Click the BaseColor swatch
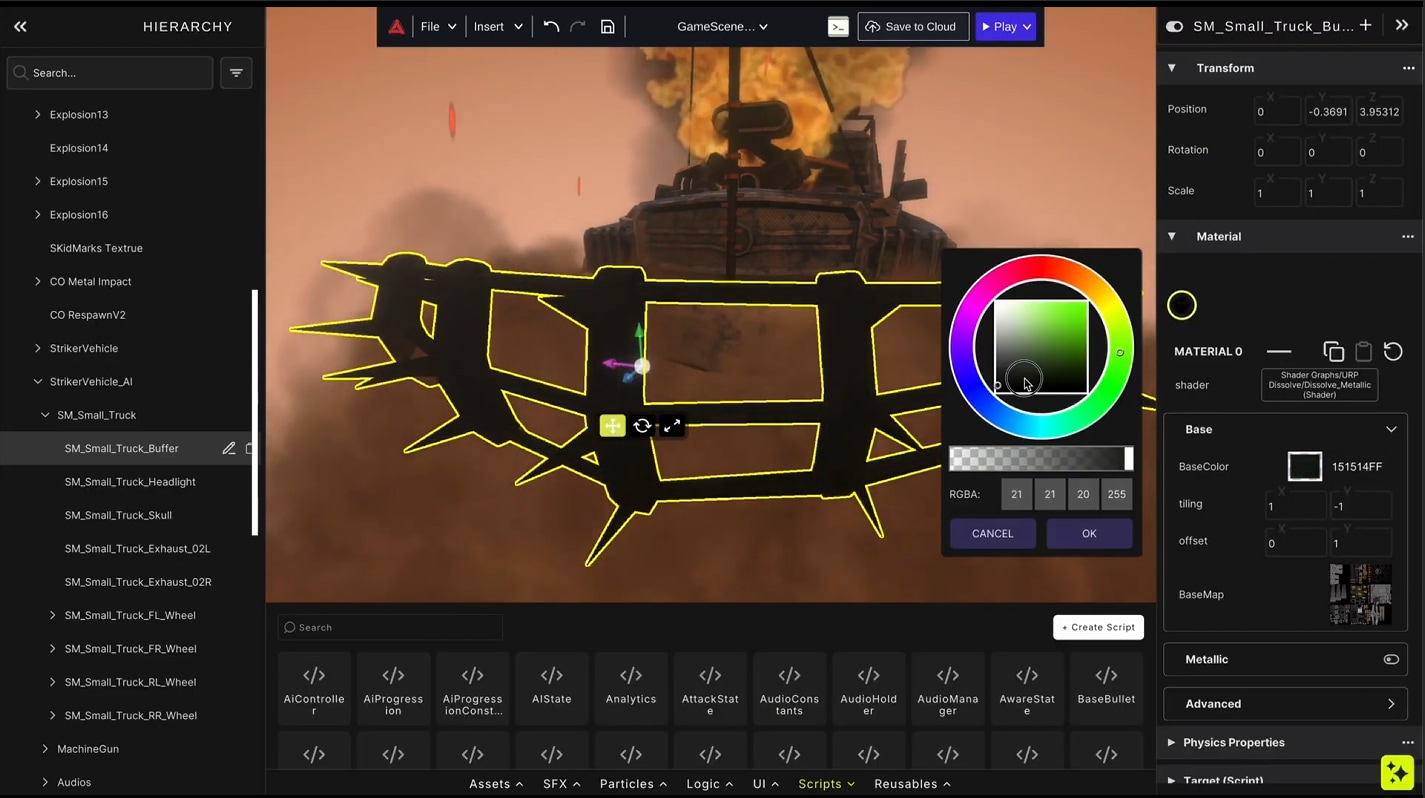 [1304, 467]
